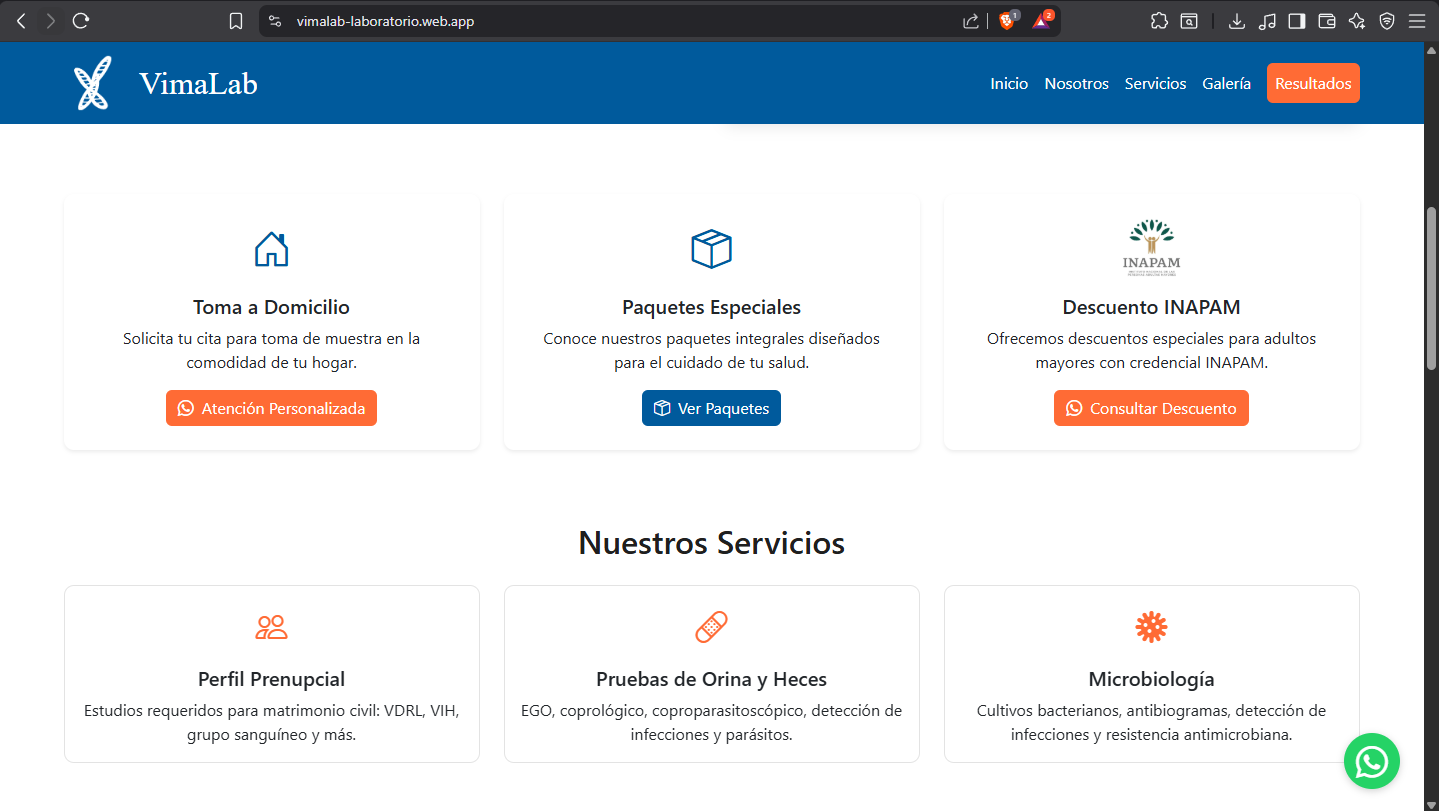This screenshot has width=1439, height=811.
Task: Click the Microbiología virus icon
Action: point(1151,627)
